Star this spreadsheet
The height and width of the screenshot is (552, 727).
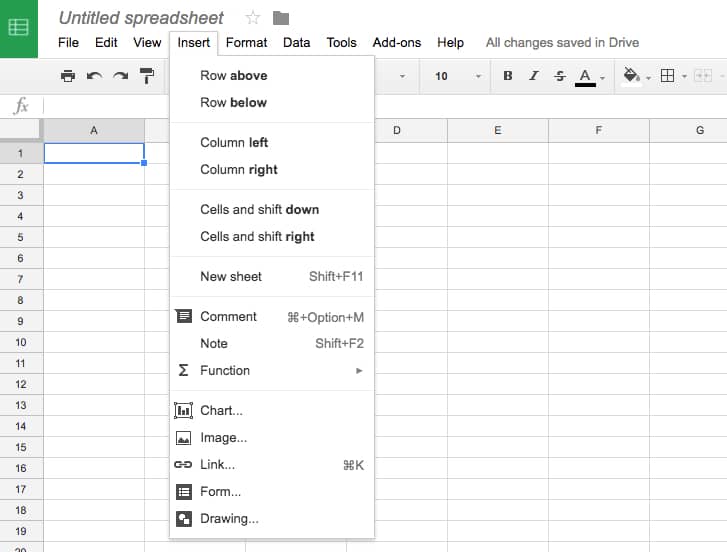tap(253, 18)
